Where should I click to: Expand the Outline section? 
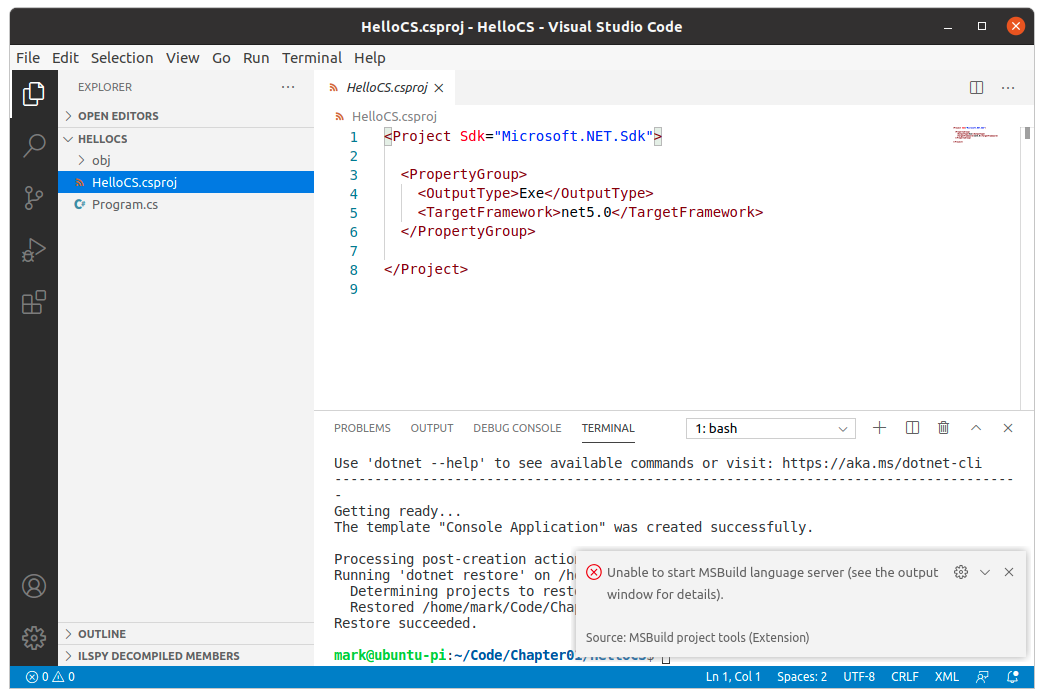click(x=102, y=634)
